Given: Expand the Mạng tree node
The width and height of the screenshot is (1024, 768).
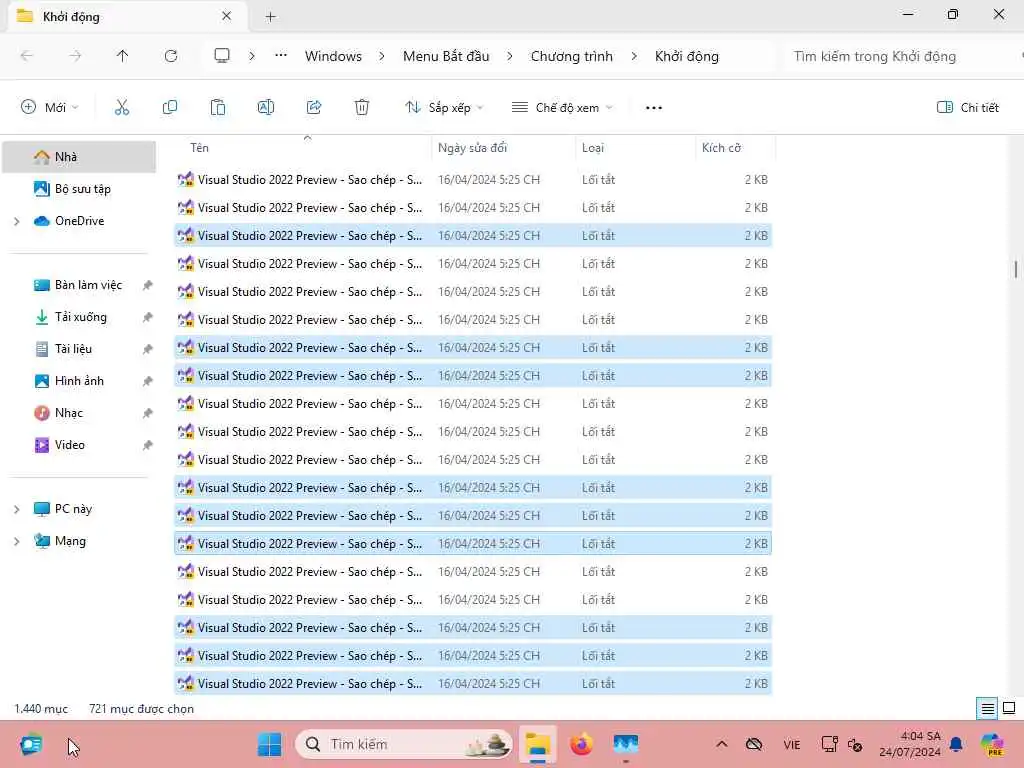Looking at the screenshot, I should click(x=16, y=541).
